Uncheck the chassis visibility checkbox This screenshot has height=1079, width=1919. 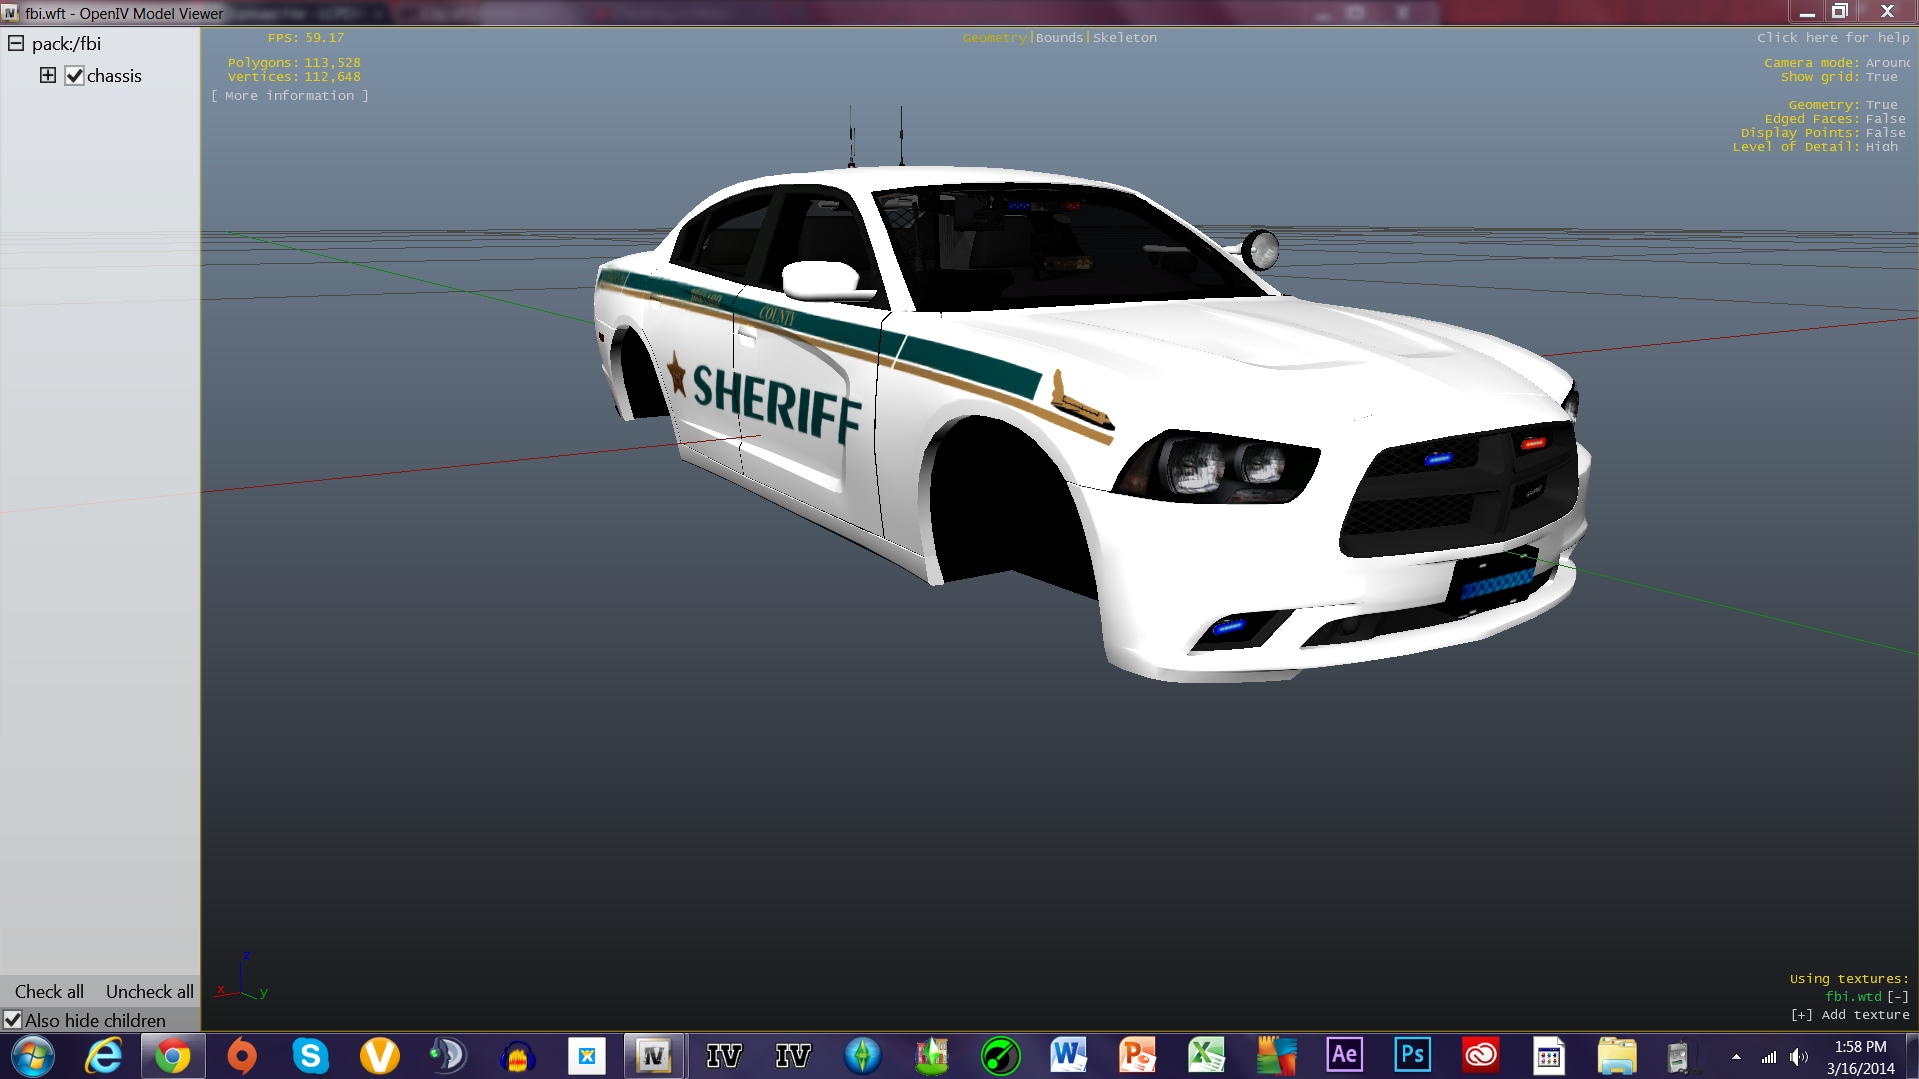74,76
